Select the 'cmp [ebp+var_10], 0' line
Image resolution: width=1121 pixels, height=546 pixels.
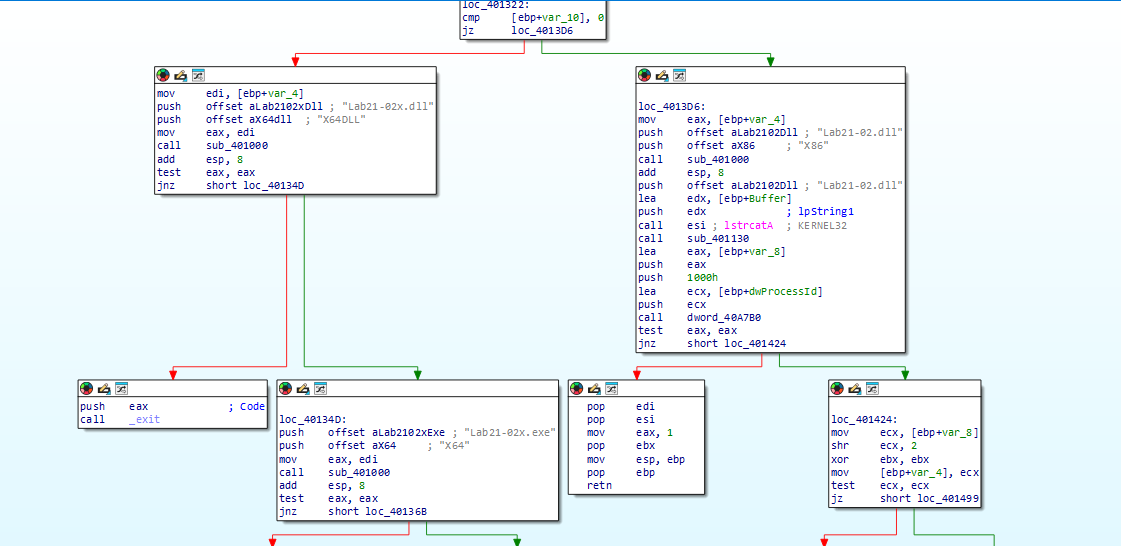(533, 17)
